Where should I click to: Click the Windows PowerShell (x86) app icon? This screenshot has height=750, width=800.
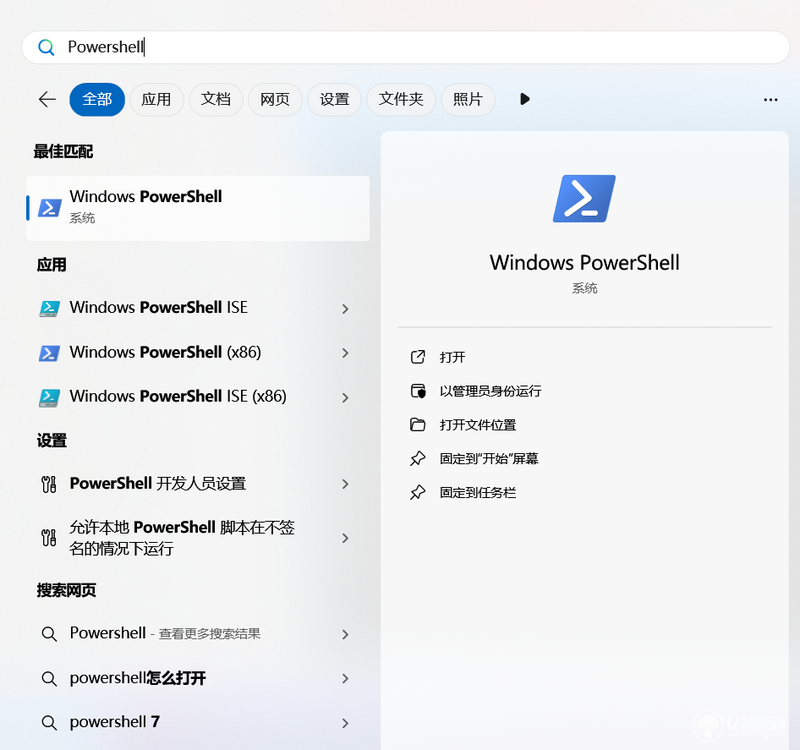pyautogui.click(x=49, y=353)
